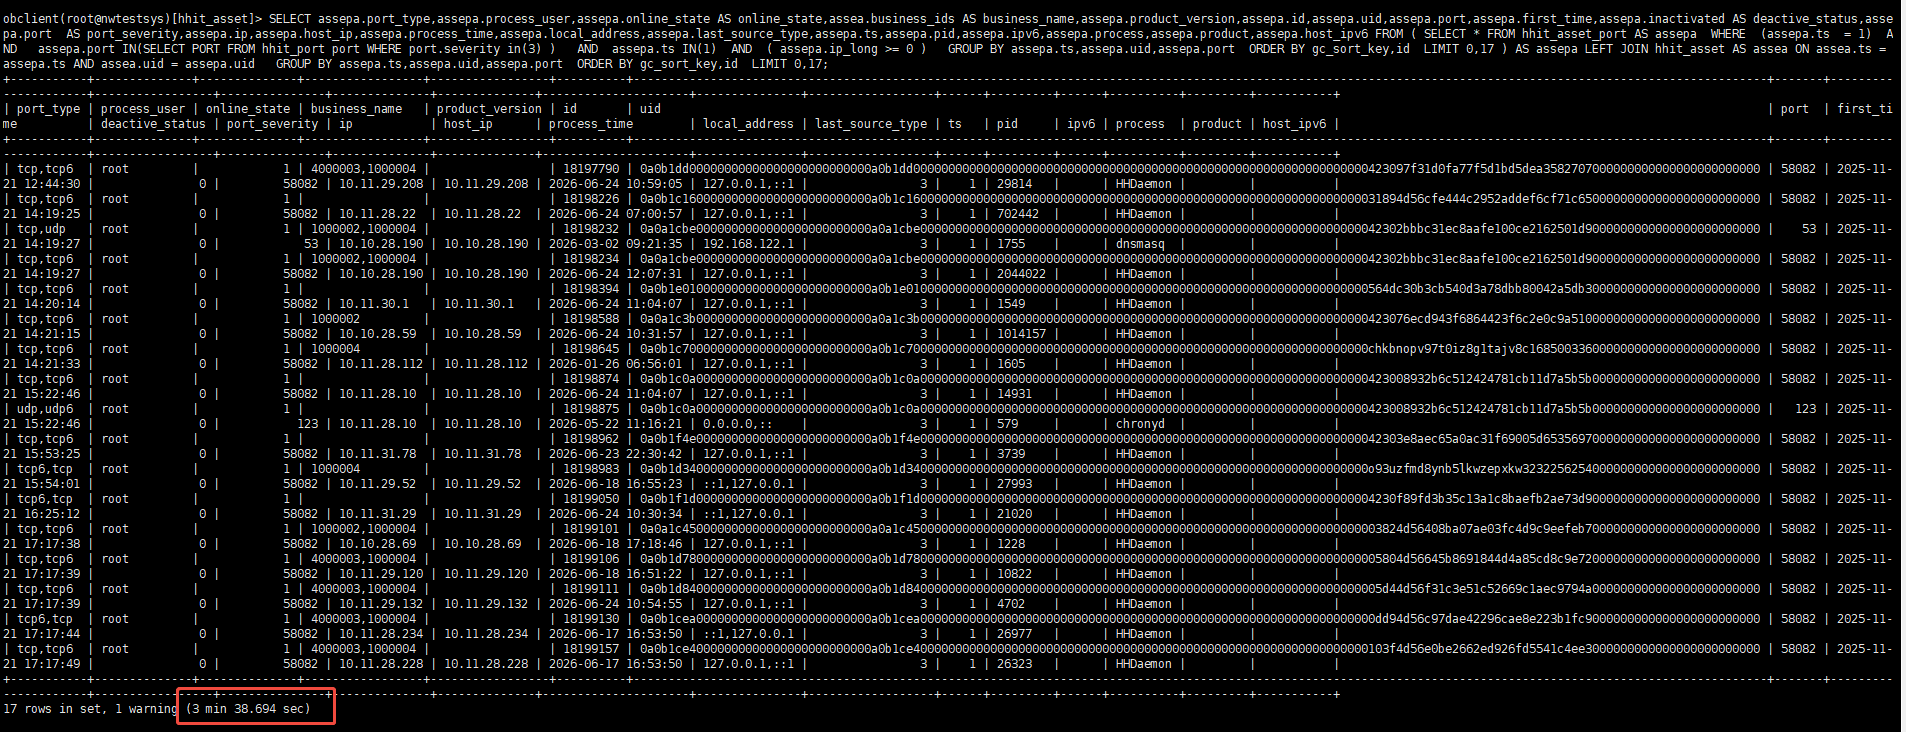Click local address 192.168.122.1
This screenshot has width=1906, height=732.
(x=748, y=244)
